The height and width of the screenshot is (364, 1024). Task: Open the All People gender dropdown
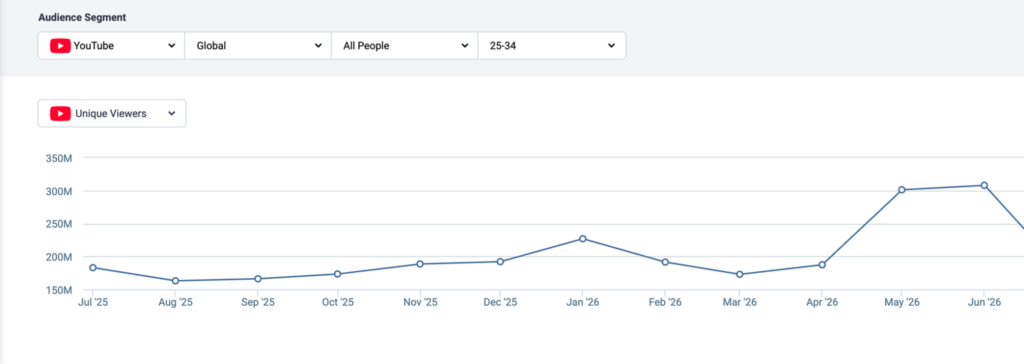(x=405, y=46)
